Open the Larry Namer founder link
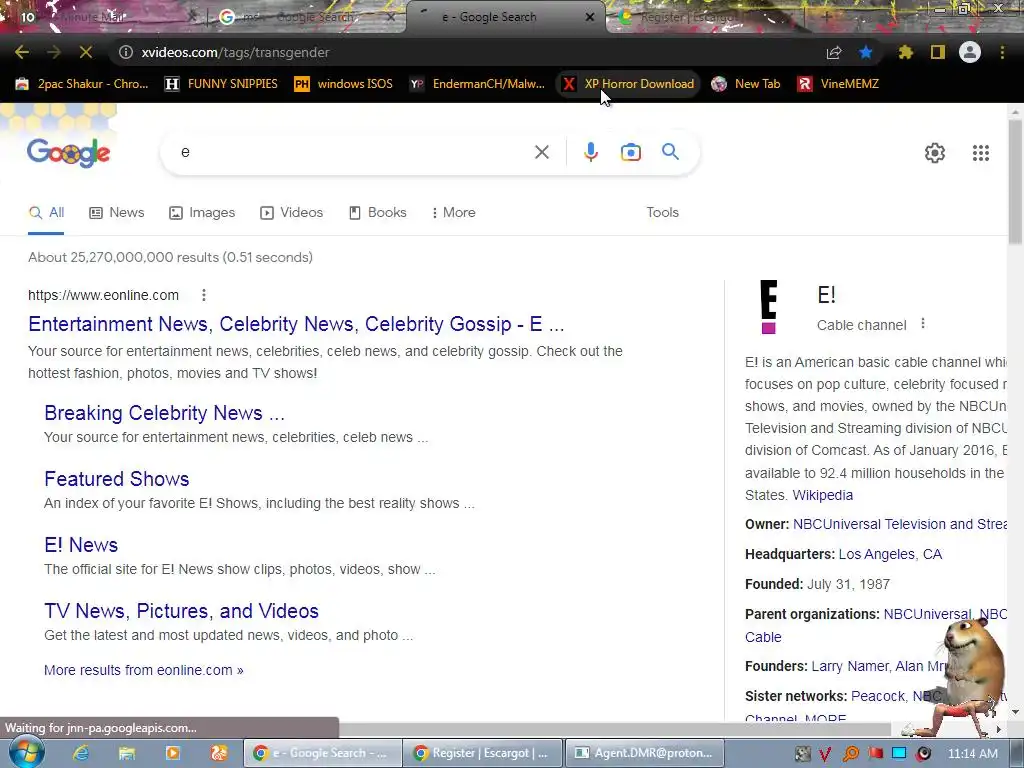 point(850,666)
